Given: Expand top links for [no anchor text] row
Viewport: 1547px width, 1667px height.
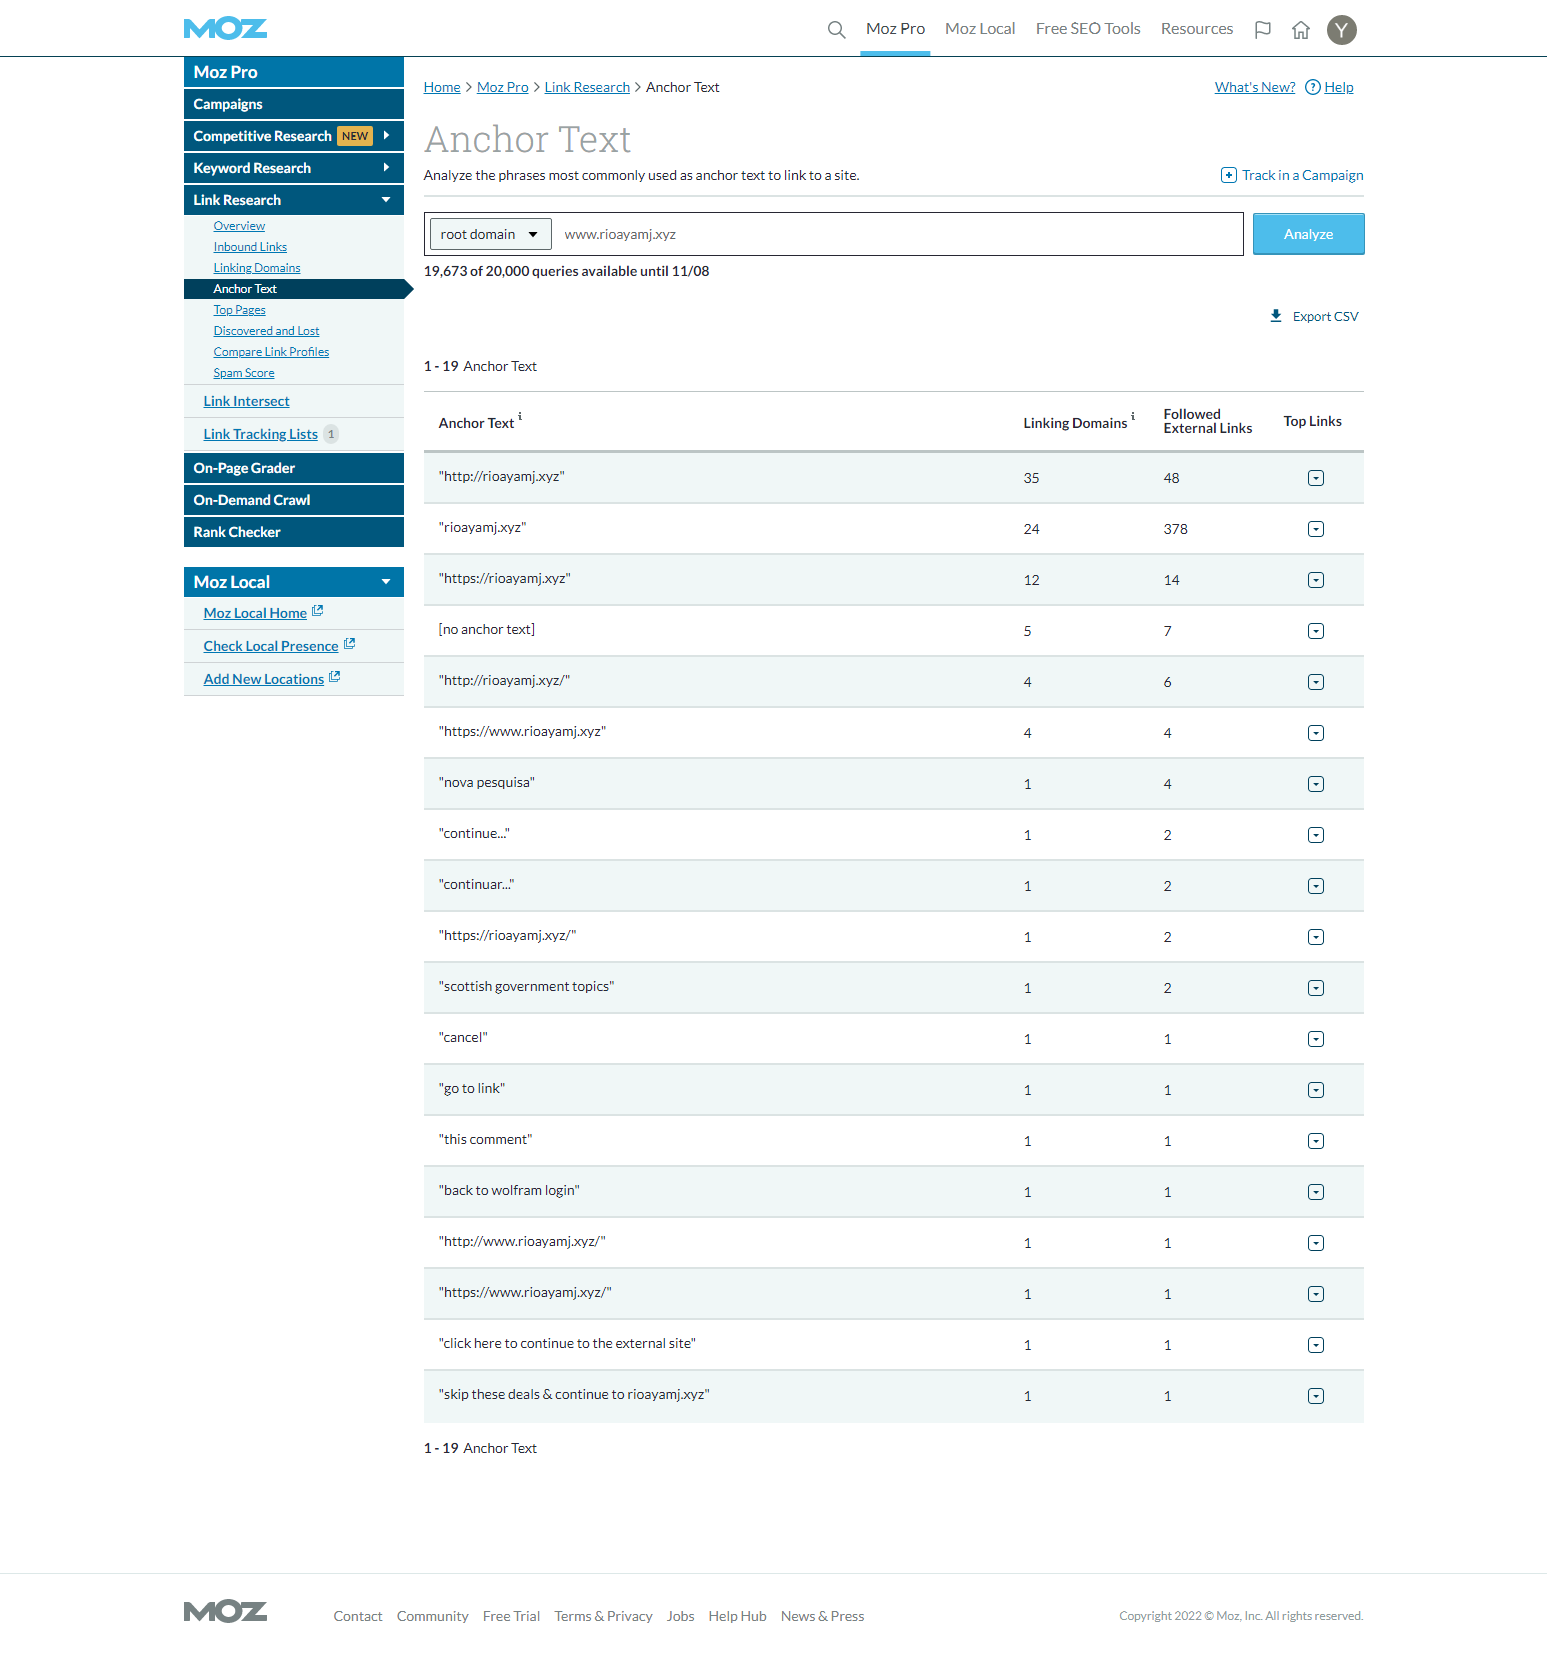Looking at the screenshot, I should pyautogui.click(x=1316, y=631).
